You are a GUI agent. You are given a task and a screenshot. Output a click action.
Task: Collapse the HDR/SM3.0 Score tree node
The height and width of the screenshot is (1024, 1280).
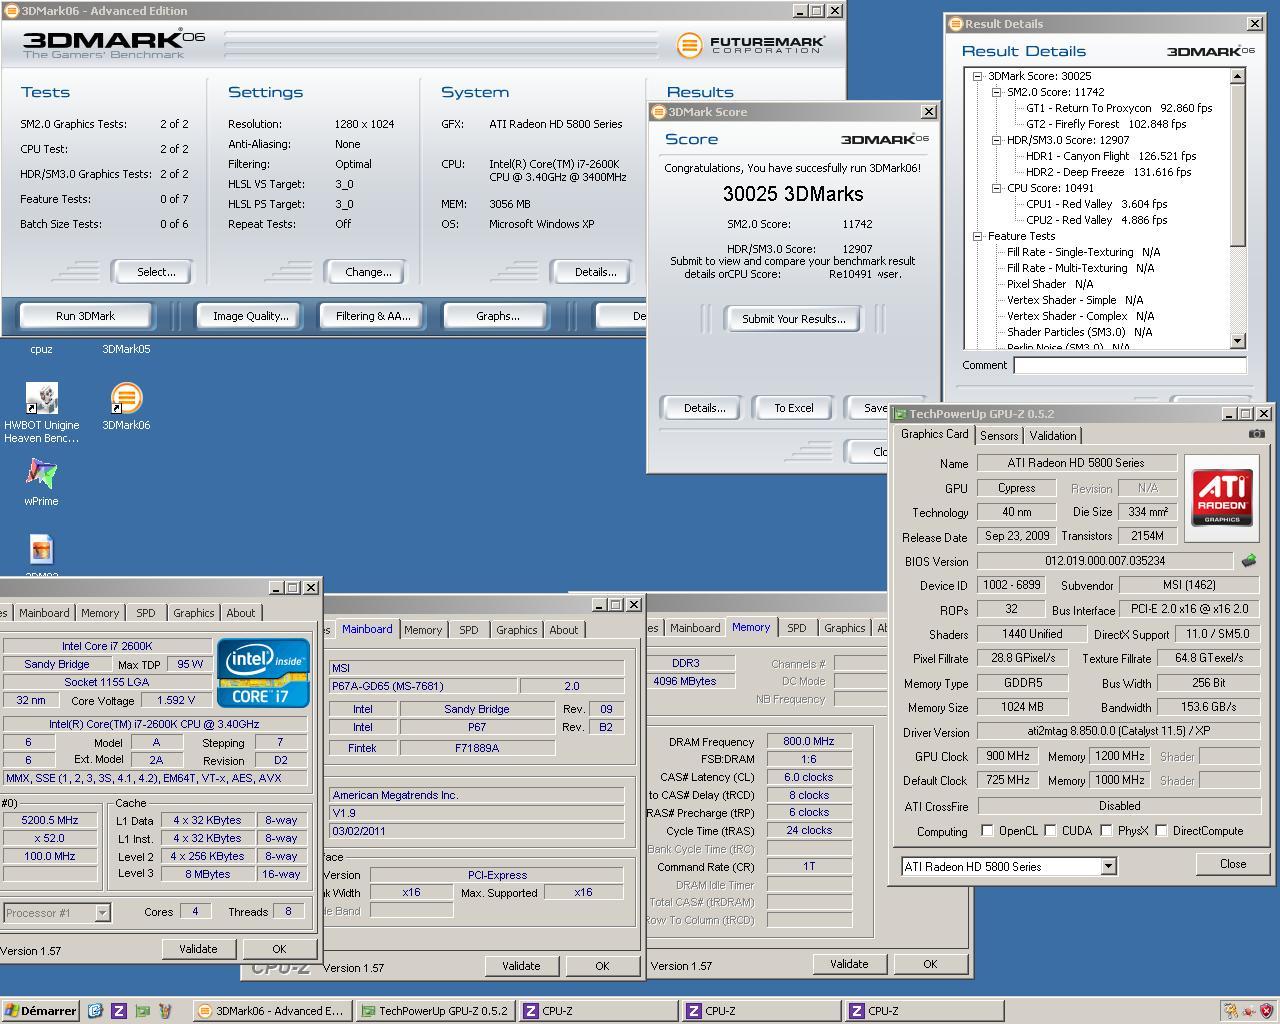(996, 140)
